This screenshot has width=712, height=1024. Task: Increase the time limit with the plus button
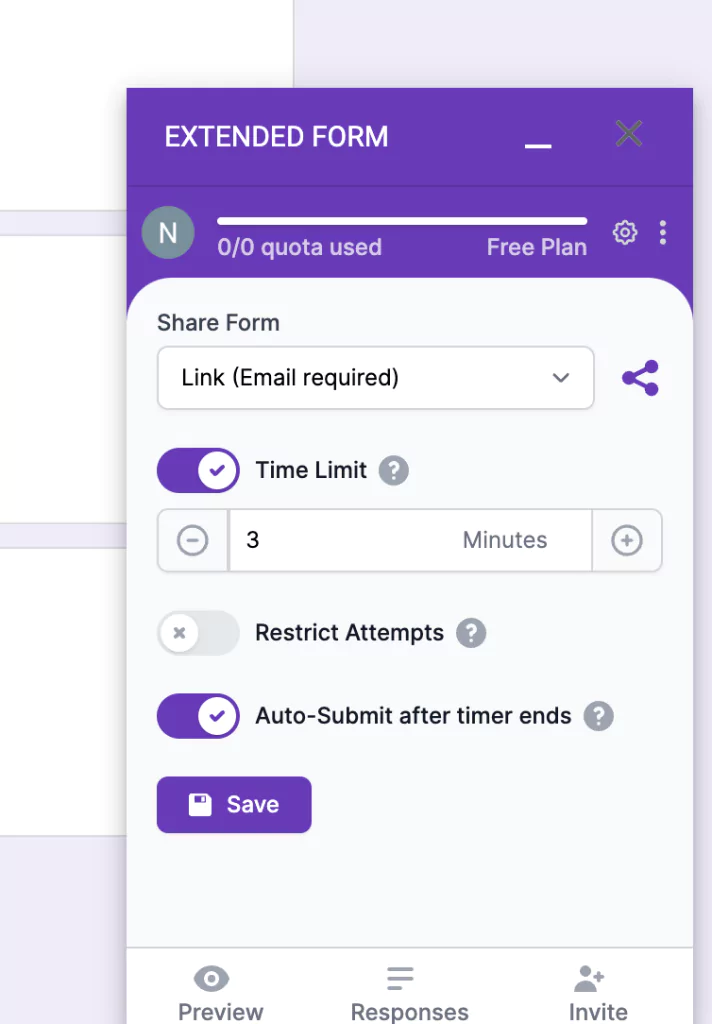coord(627,540)
